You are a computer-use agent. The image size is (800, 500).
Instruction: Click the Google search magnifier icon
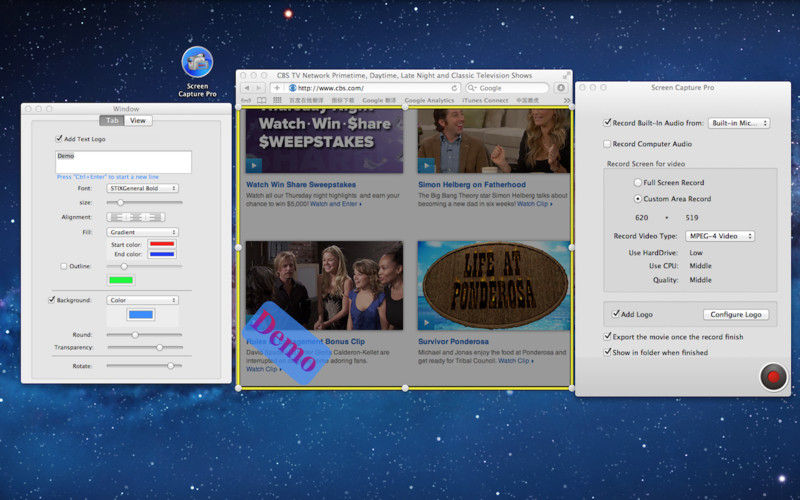click(471, 88)
